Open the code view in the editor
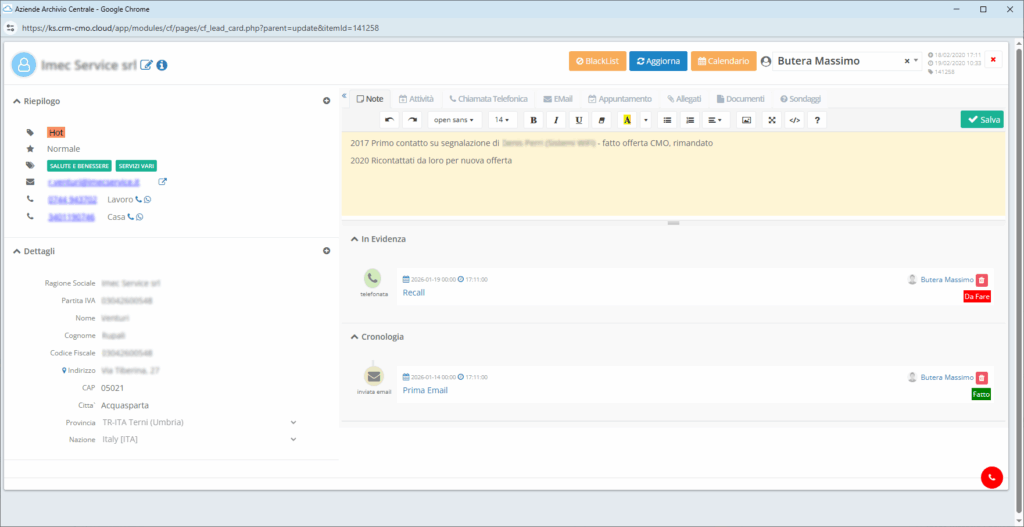 pyautogui.click(x=795, y=120)
